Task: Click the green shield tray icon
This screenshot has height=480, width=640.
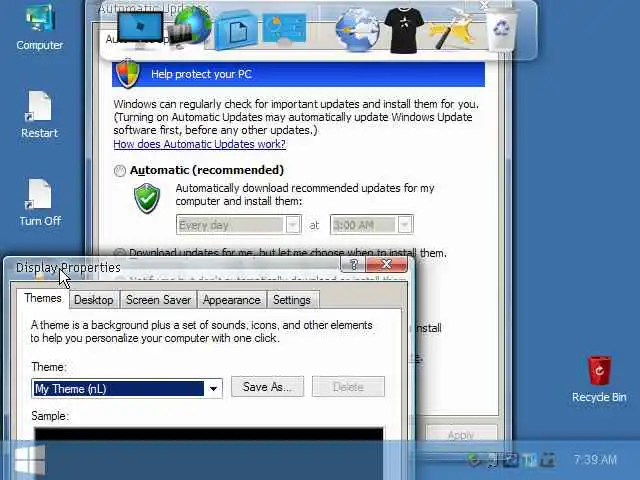Action: pyautogui.click(x=474, y=460)
